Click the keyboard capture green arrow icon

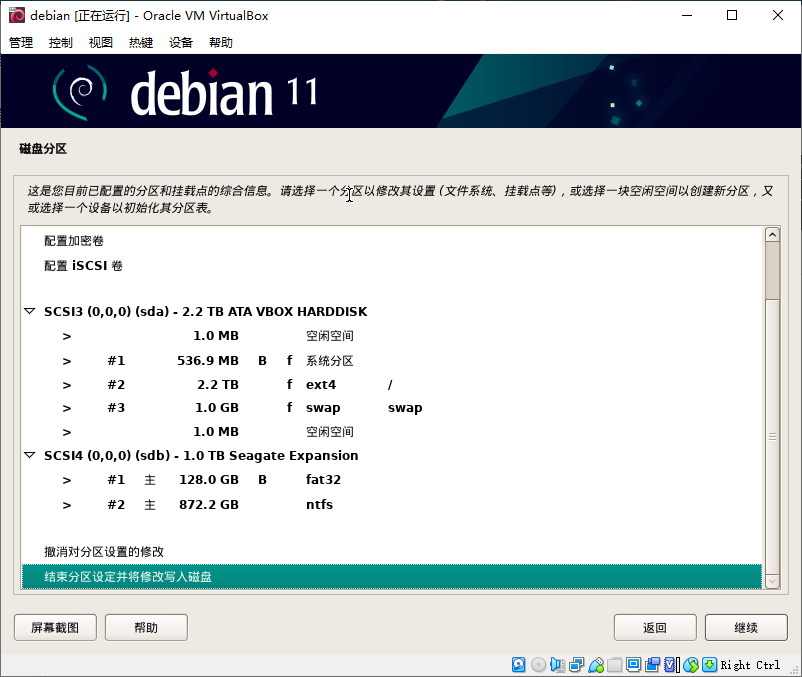pyautogui.click(x=709, y=664)
